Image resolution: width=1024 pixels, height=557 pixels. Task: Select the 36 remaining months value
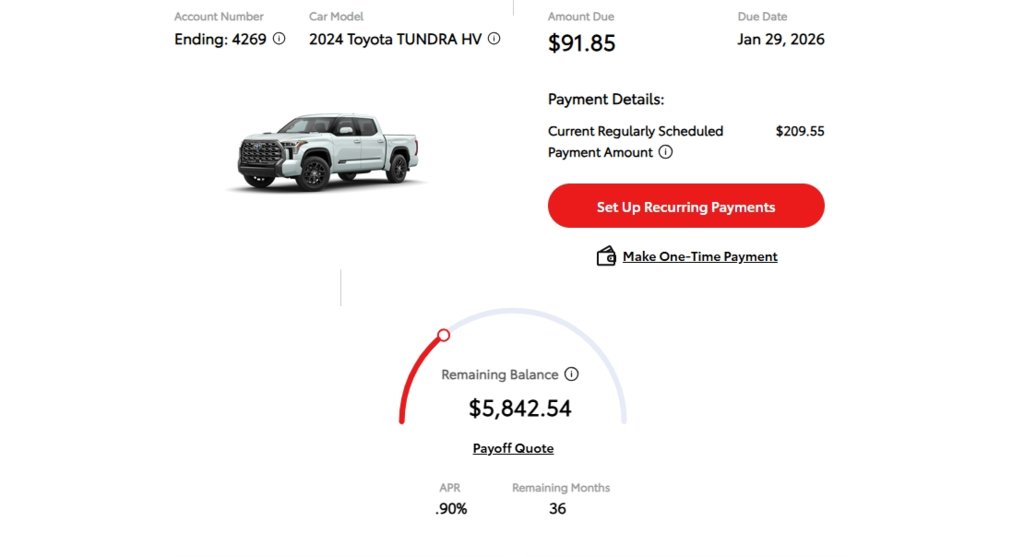tap(557, 509)
